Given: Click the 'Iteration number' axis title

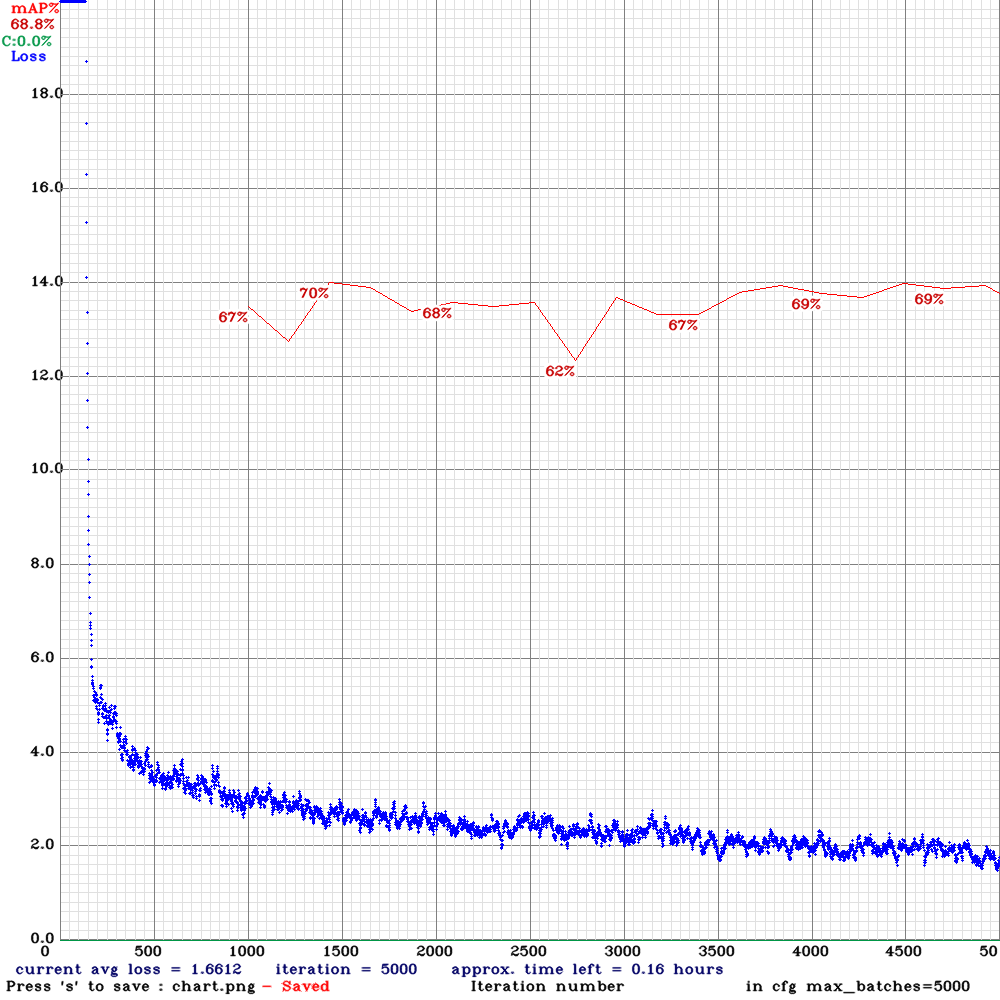Looking at the screenshot, I should (547, 987).
